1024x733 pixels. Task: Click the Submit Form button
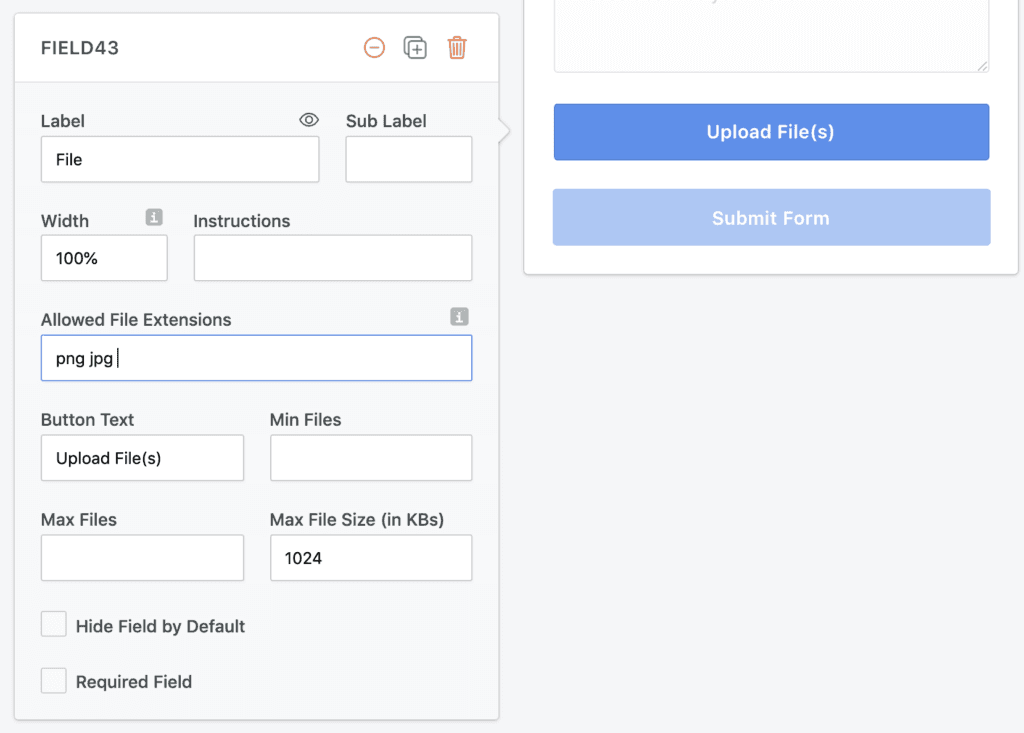[771, 218]
